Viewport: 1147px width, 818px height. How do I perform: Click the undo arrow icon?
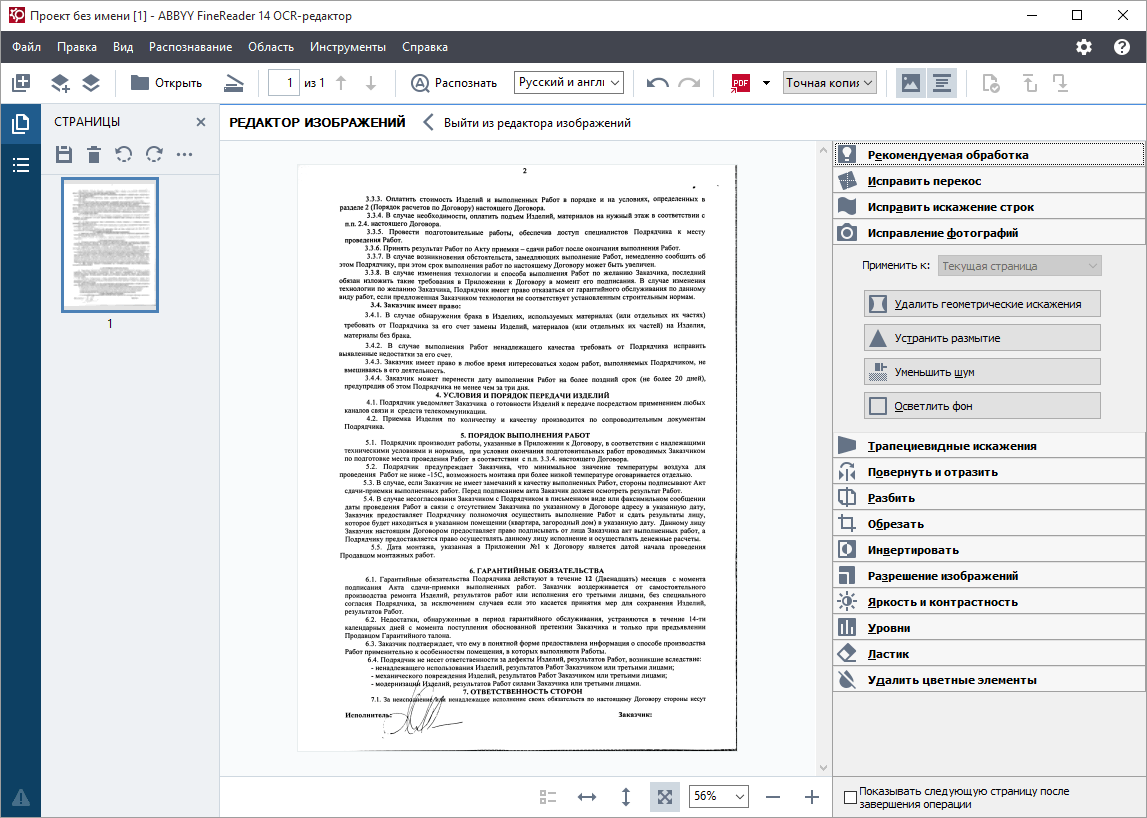click(x=658, y=83)
